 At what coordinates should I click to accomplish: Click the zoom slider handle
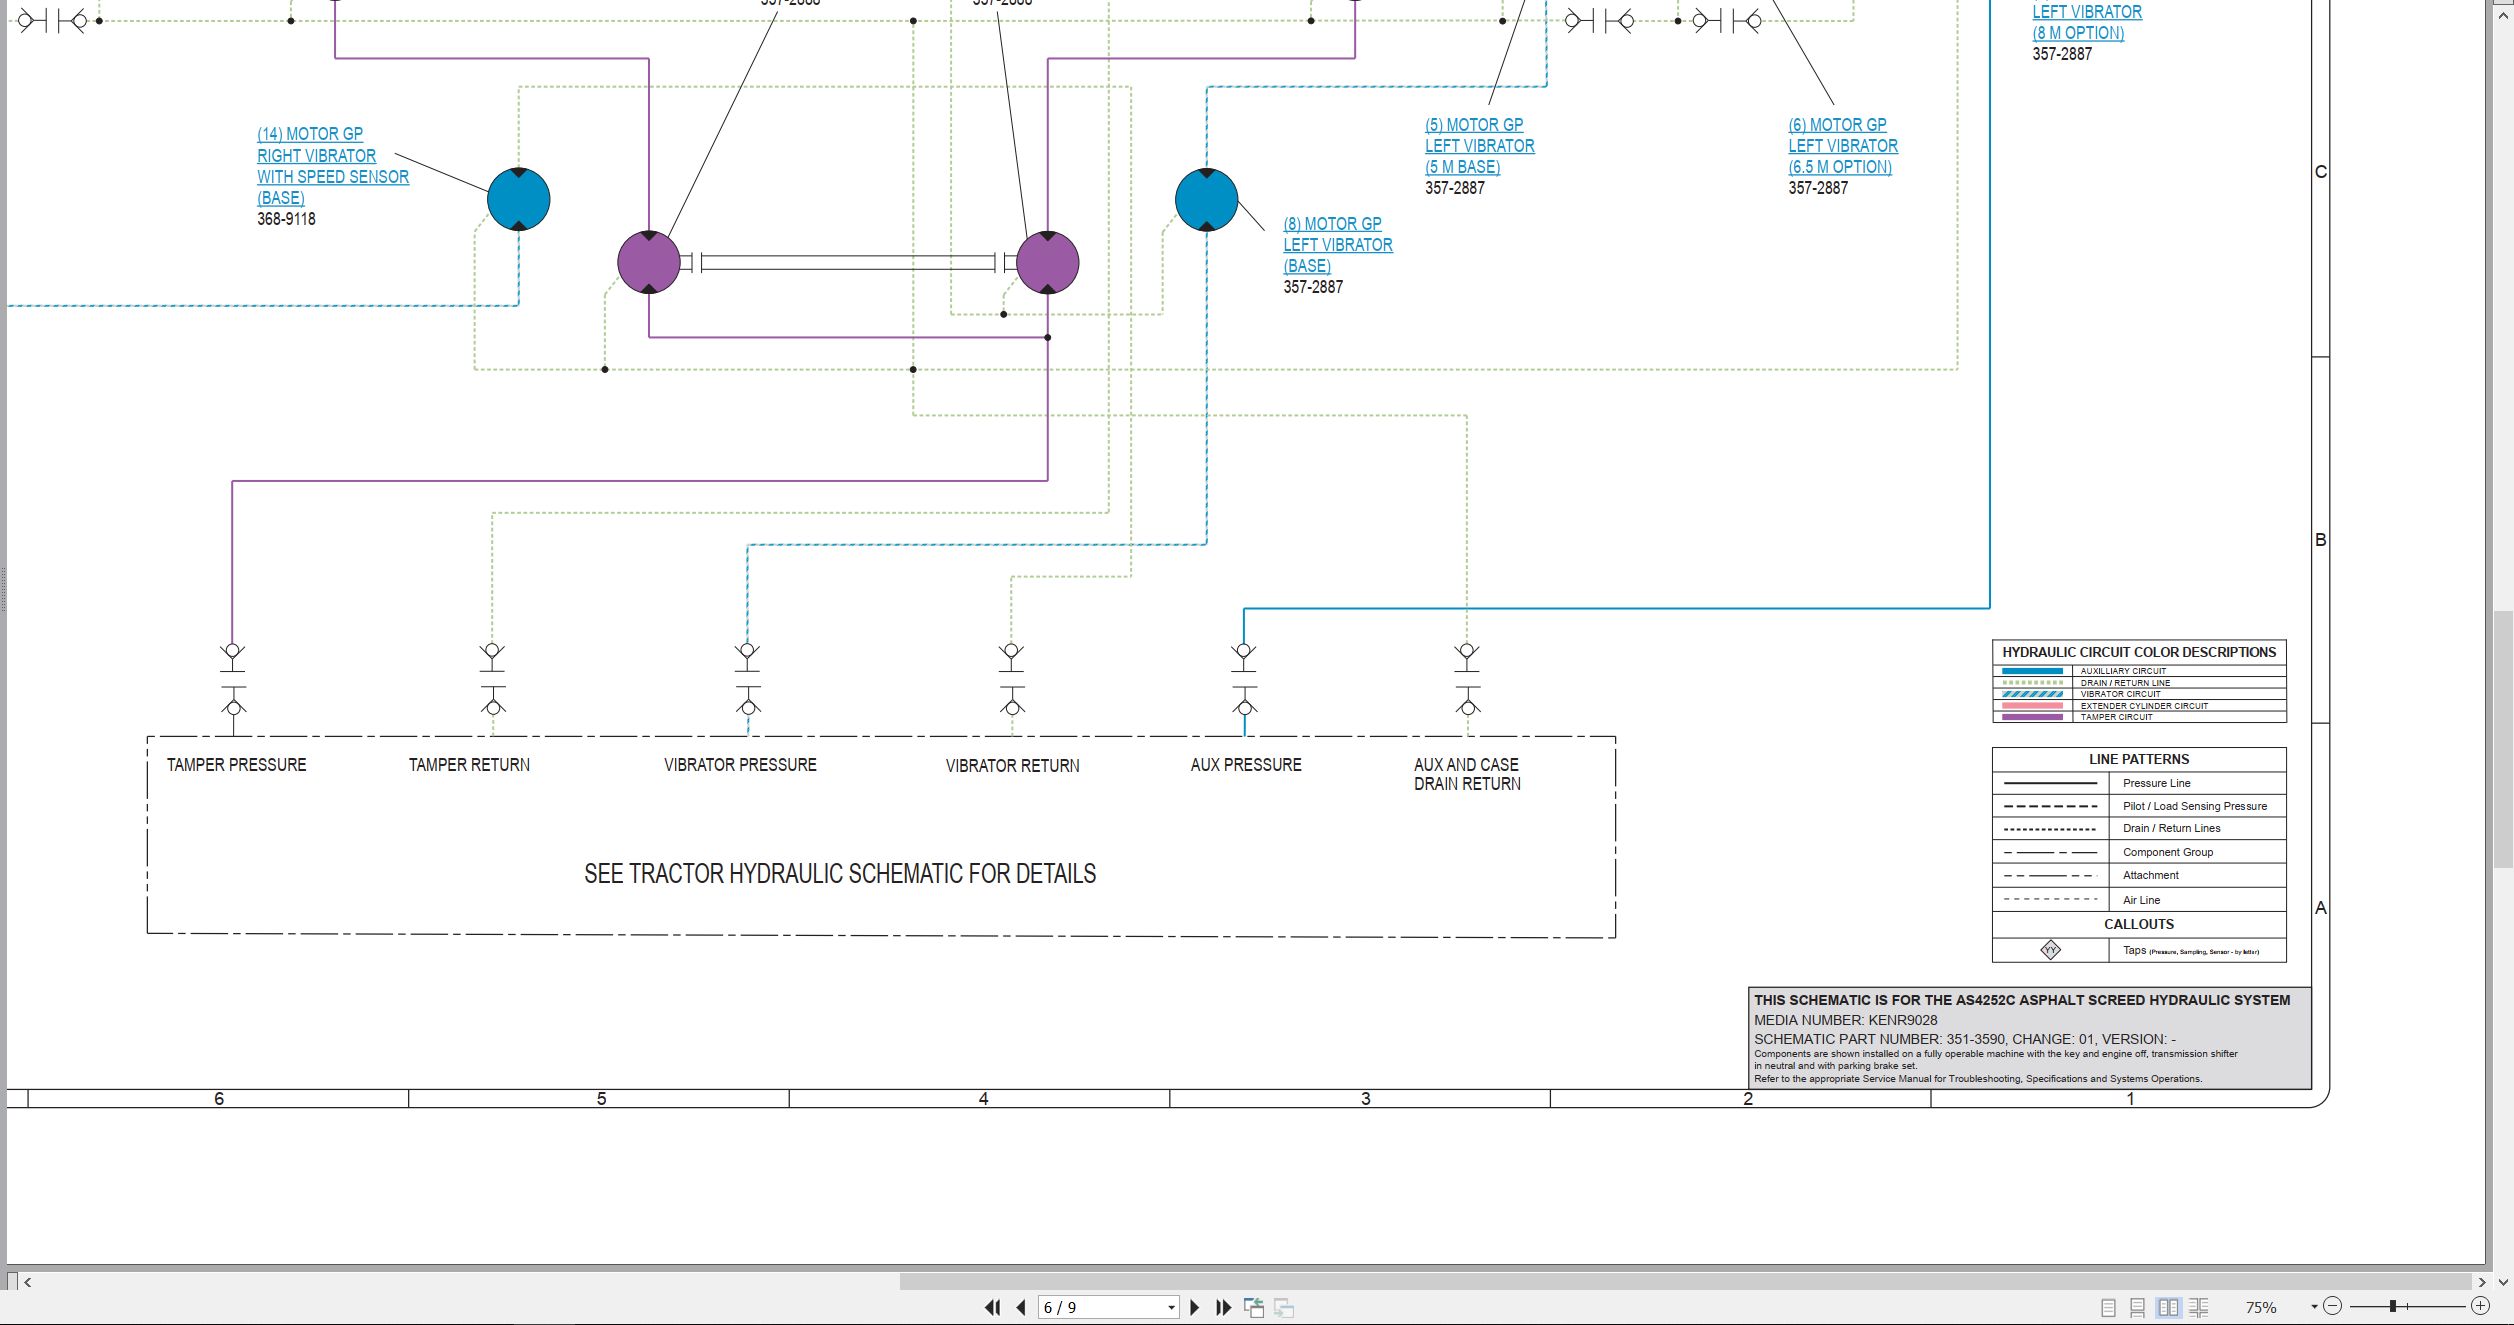pyautogui.click(x=2393, y=1306)
